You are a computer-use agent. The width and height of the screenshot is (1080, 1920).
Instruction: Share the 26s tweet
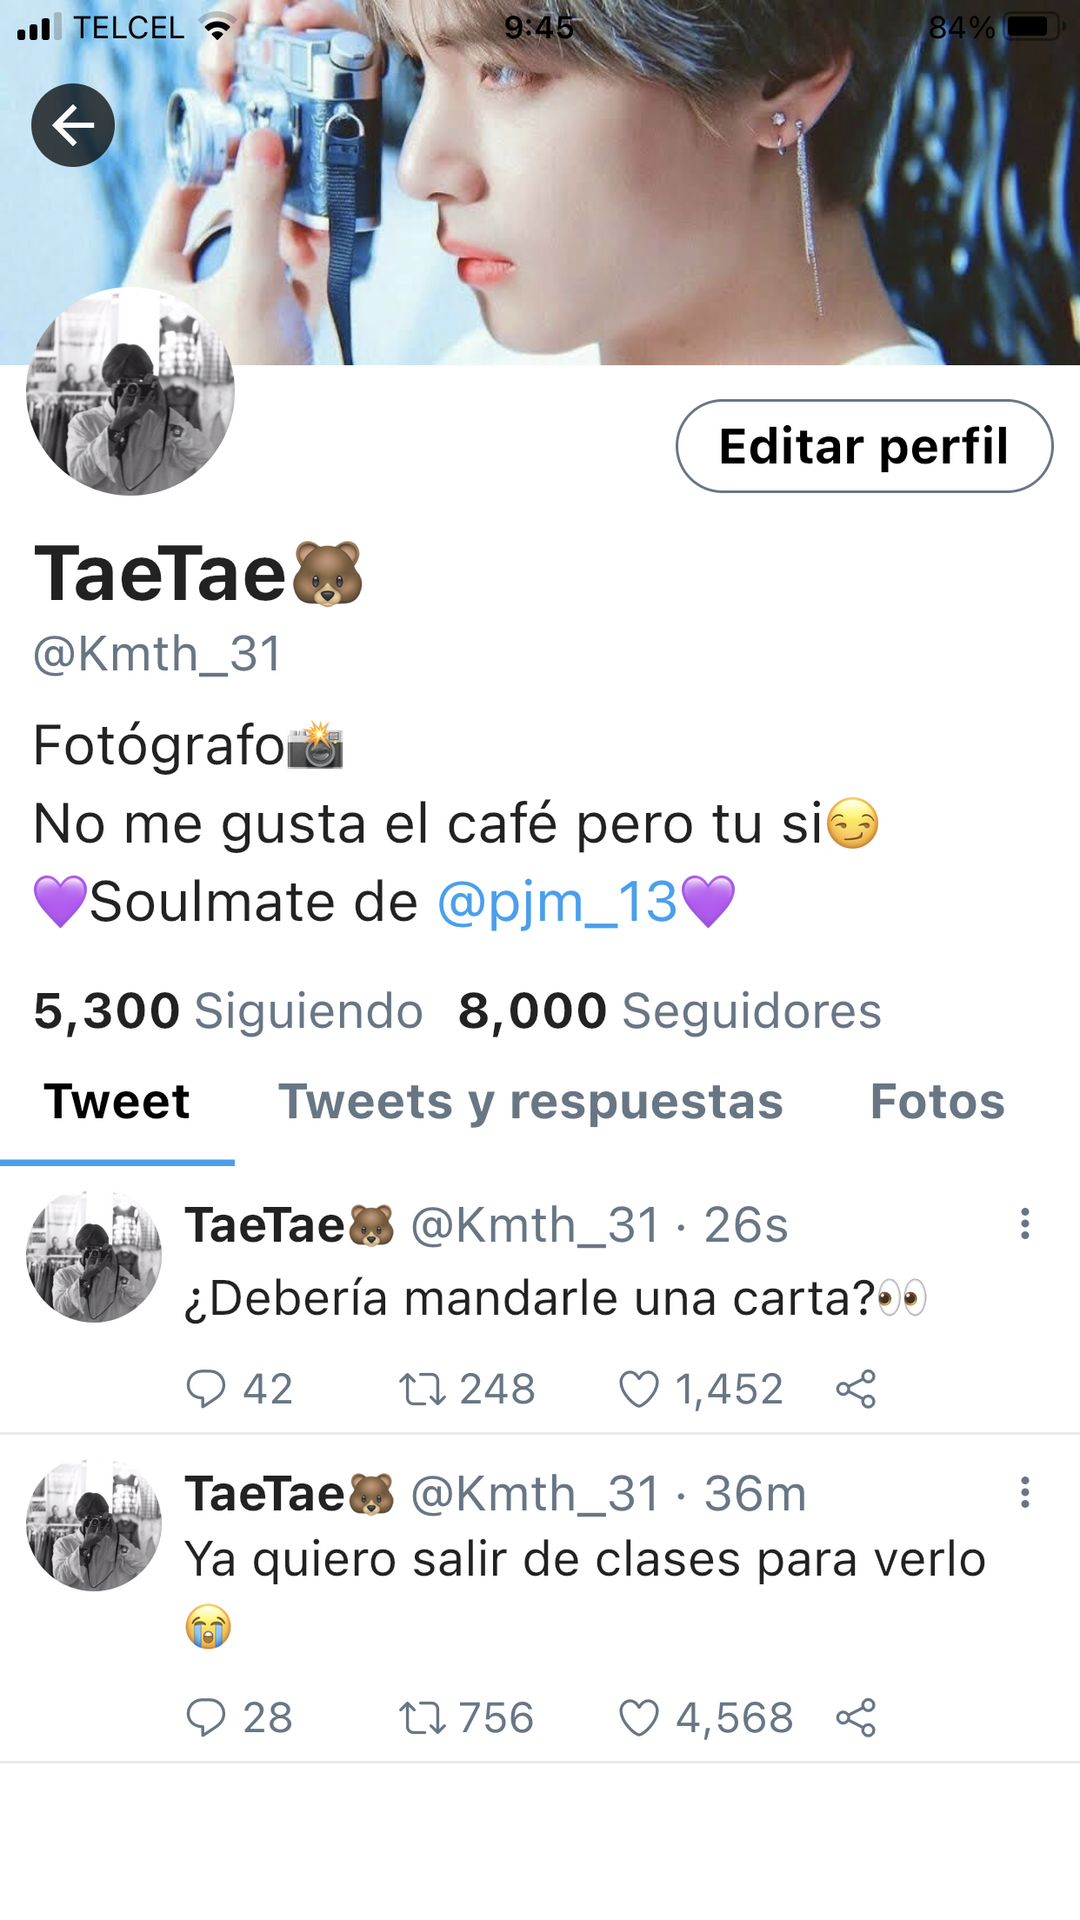(856, 1389)
